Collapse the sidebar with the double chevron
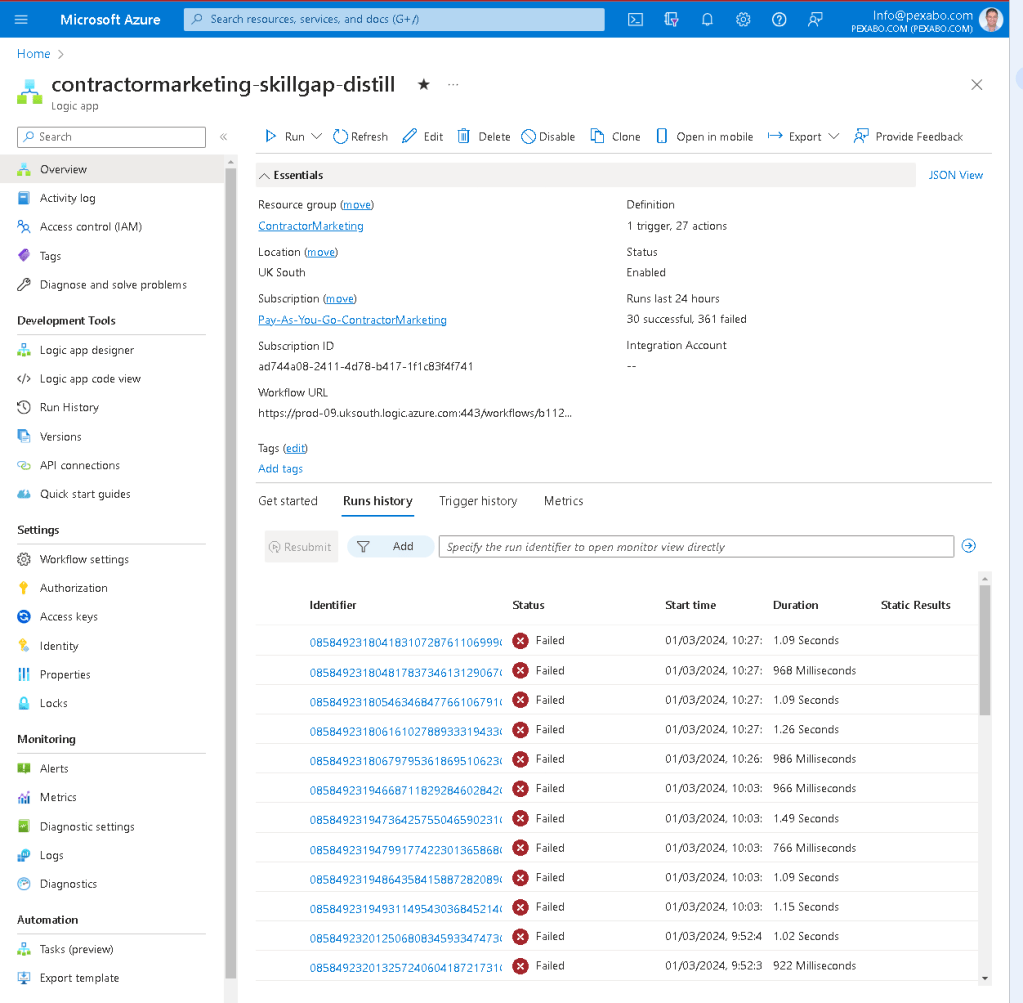The image size is (1023, 1003). pos(223,137)
